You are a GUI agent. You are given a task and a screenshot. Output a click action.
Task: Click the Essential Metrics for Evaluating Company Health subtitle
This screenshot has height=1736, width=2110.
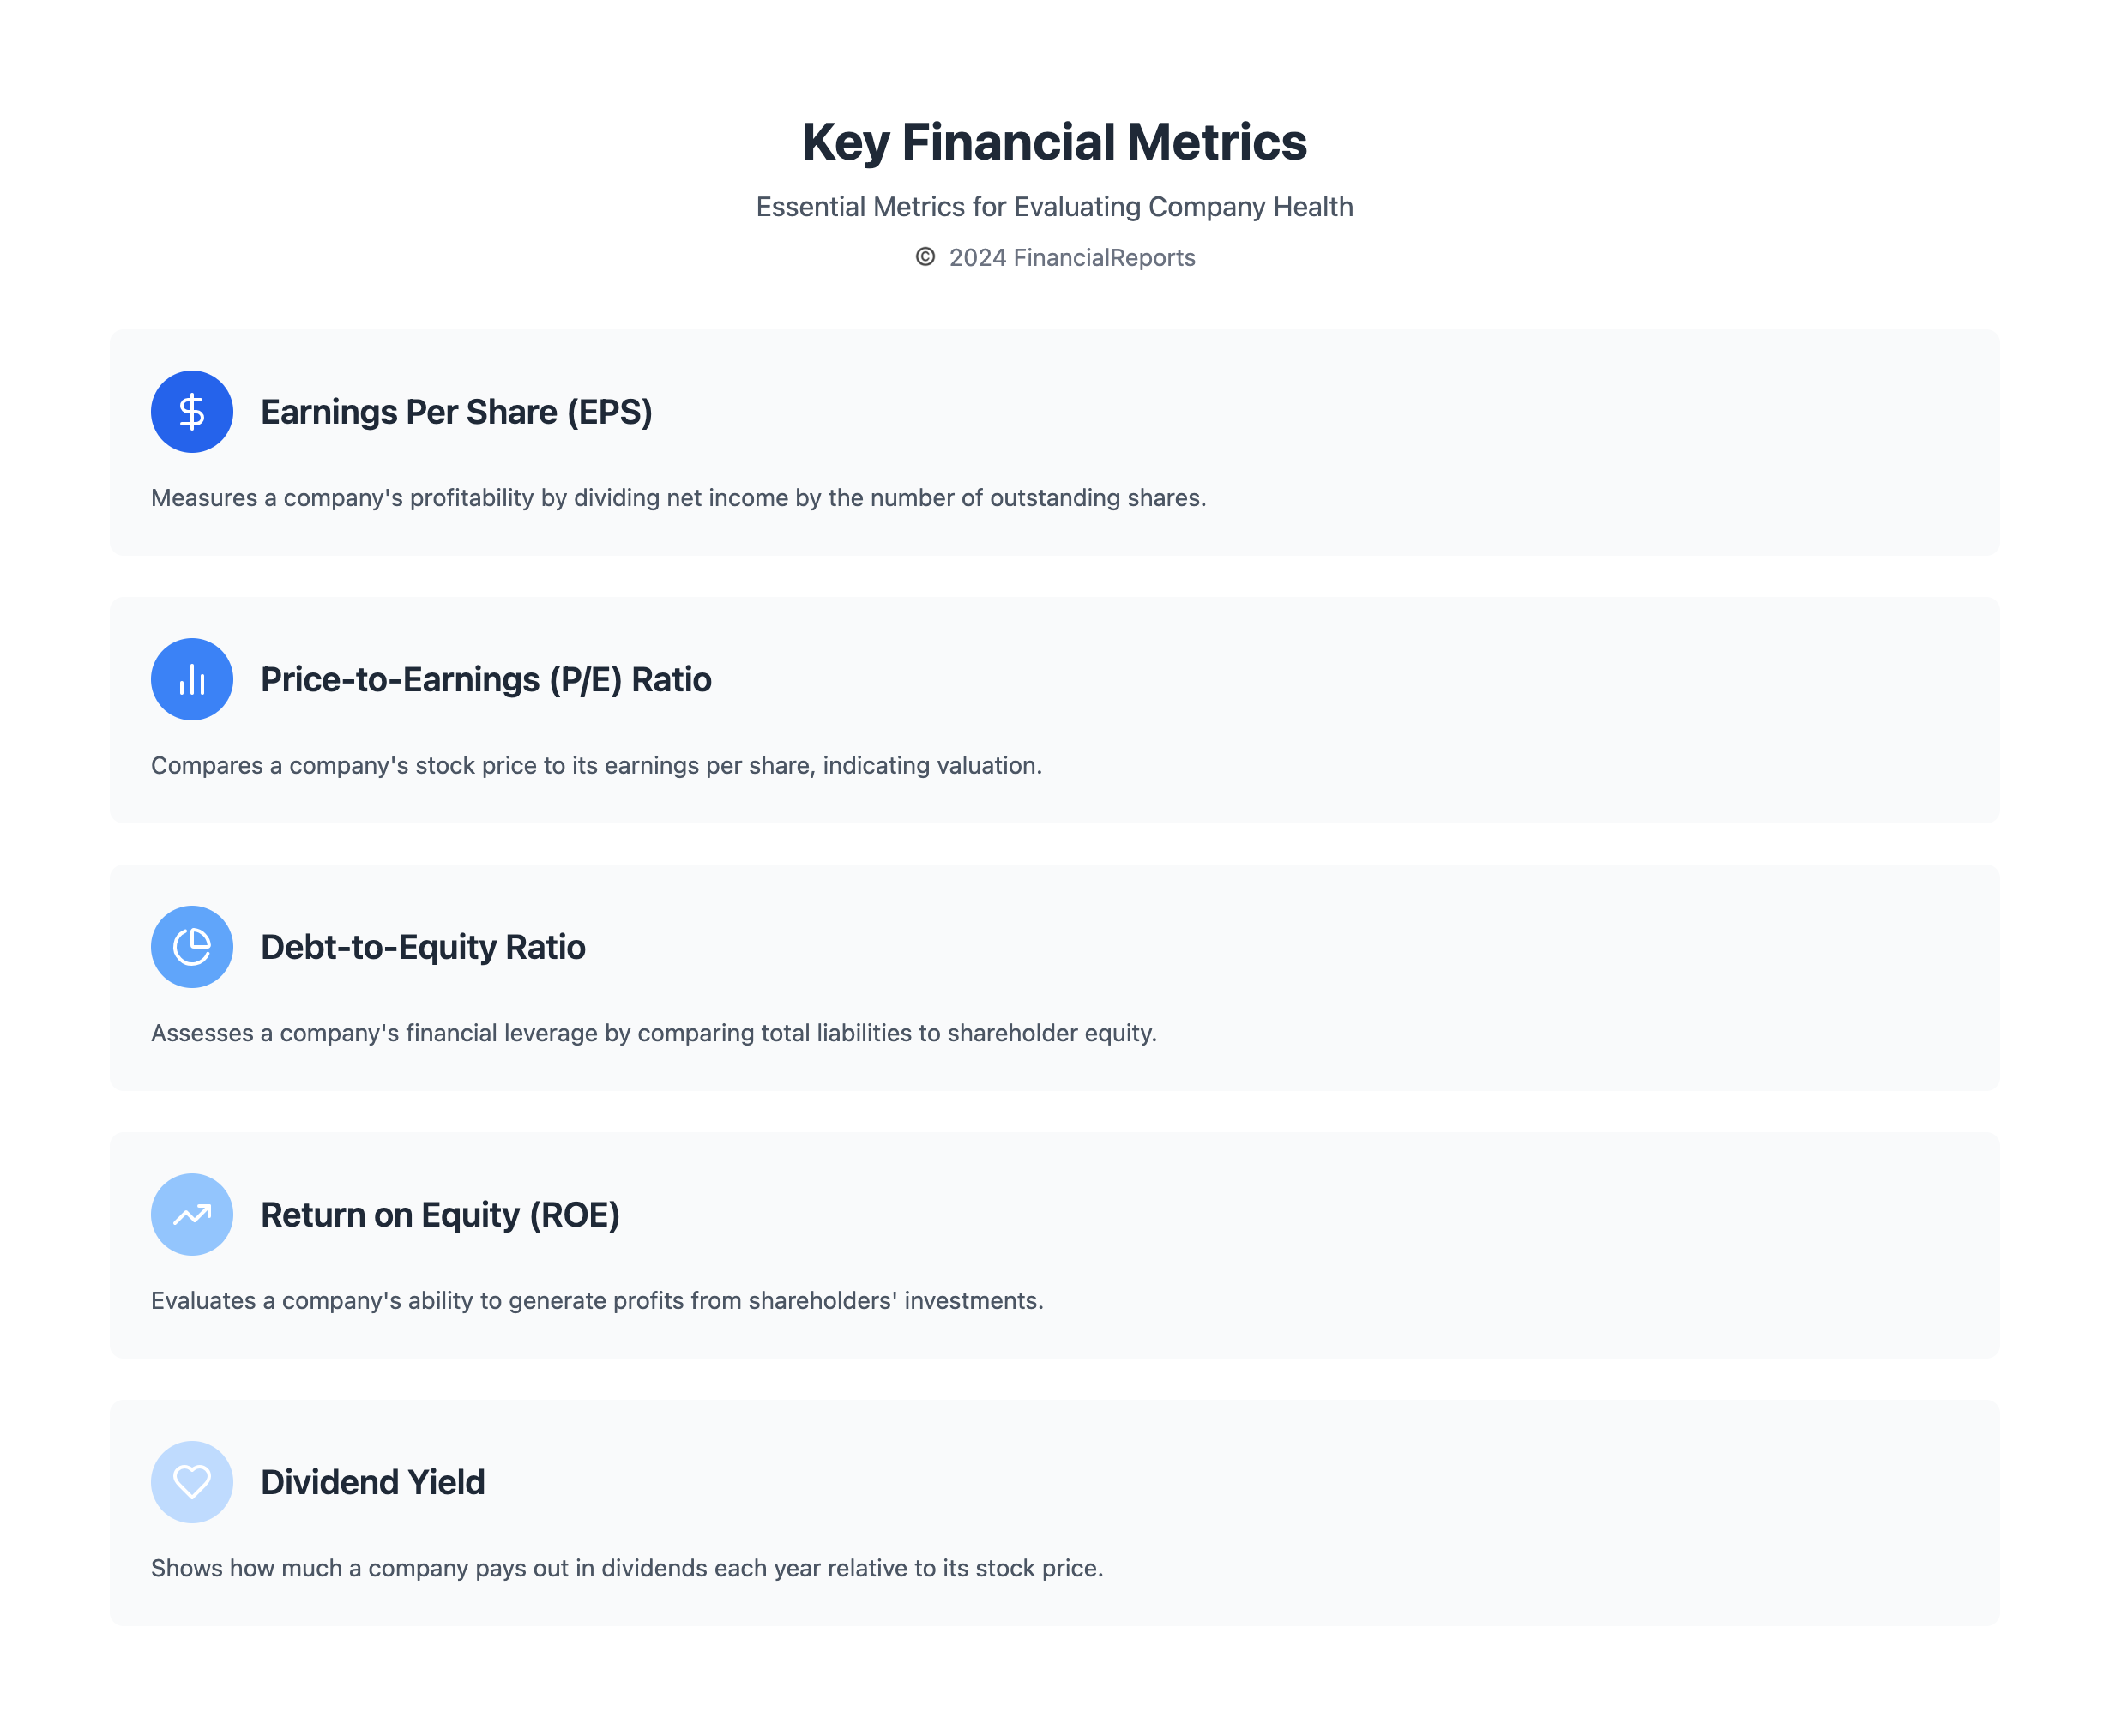[1054, 207]
